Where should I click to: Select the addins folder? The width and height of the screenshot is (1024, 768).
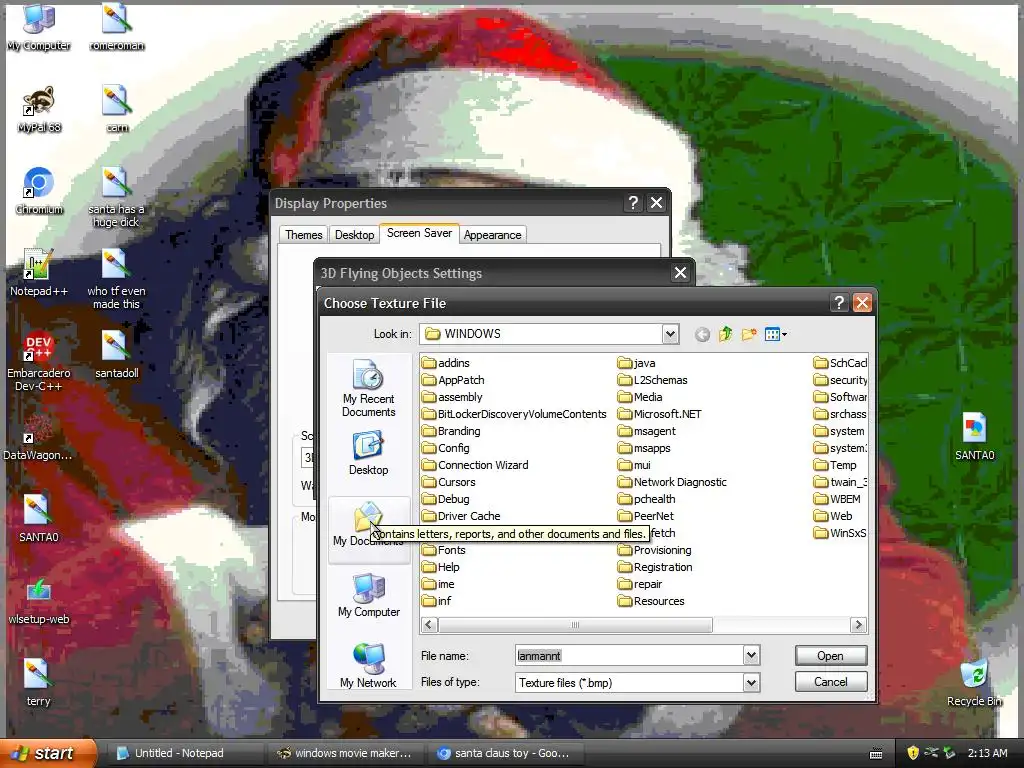[x=446, y=363]
